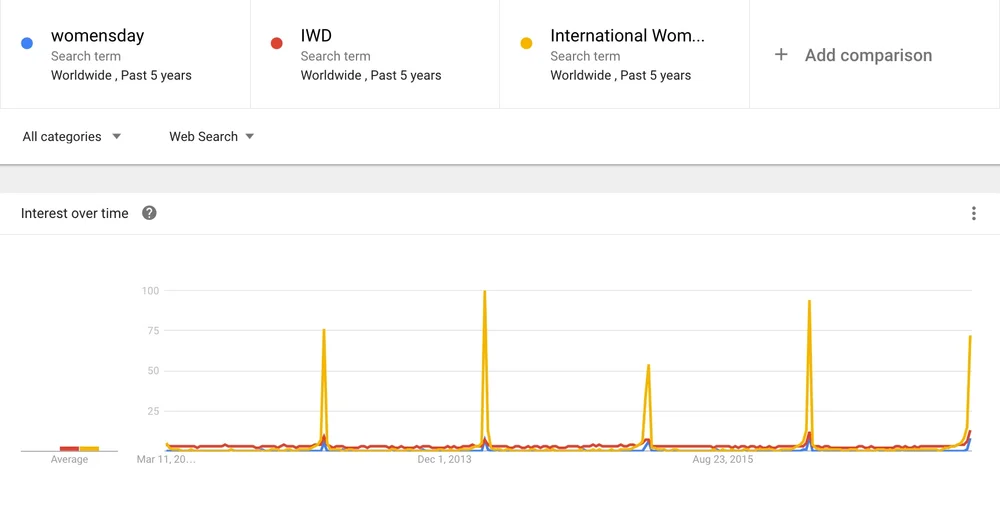Click the 75 y-axis value

click(153, 331)
